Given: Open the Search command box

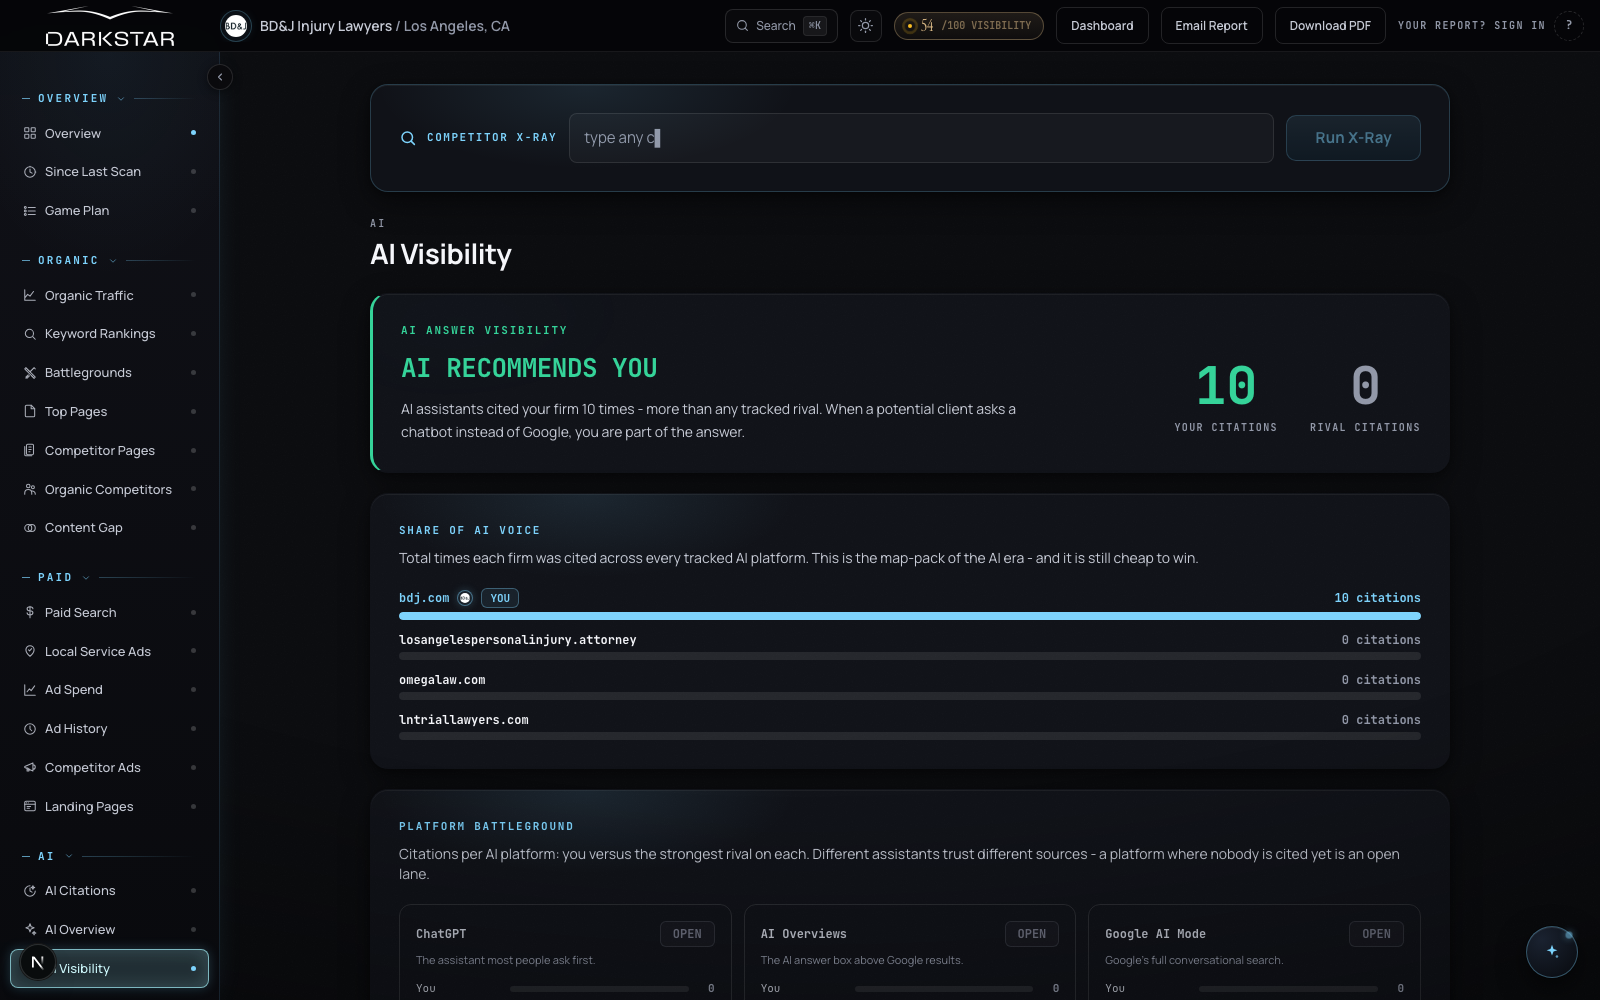Looking at the screenshot, I should tap(781, 26).
